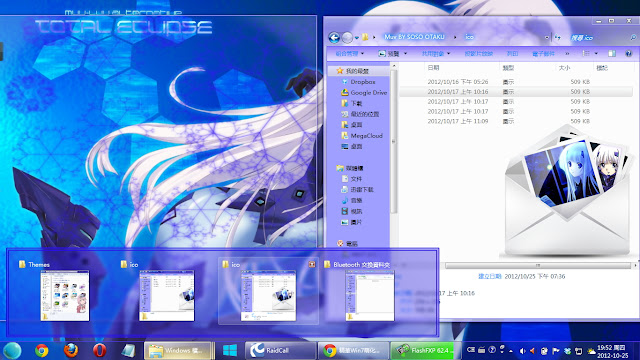The height and width of the screenshot is (360, 640).
Task: Open the Start orb
Action: pyautogui.click(x=12, y=350)
